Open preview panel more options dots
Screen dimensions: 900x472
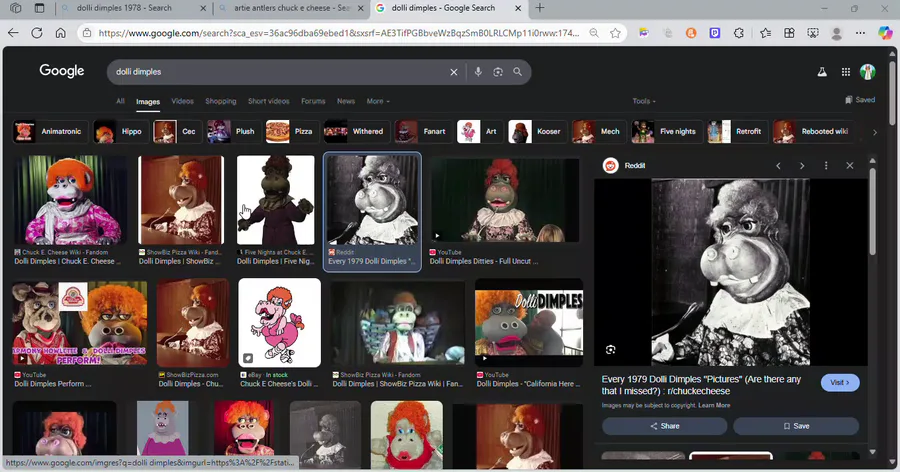point(826,165)
